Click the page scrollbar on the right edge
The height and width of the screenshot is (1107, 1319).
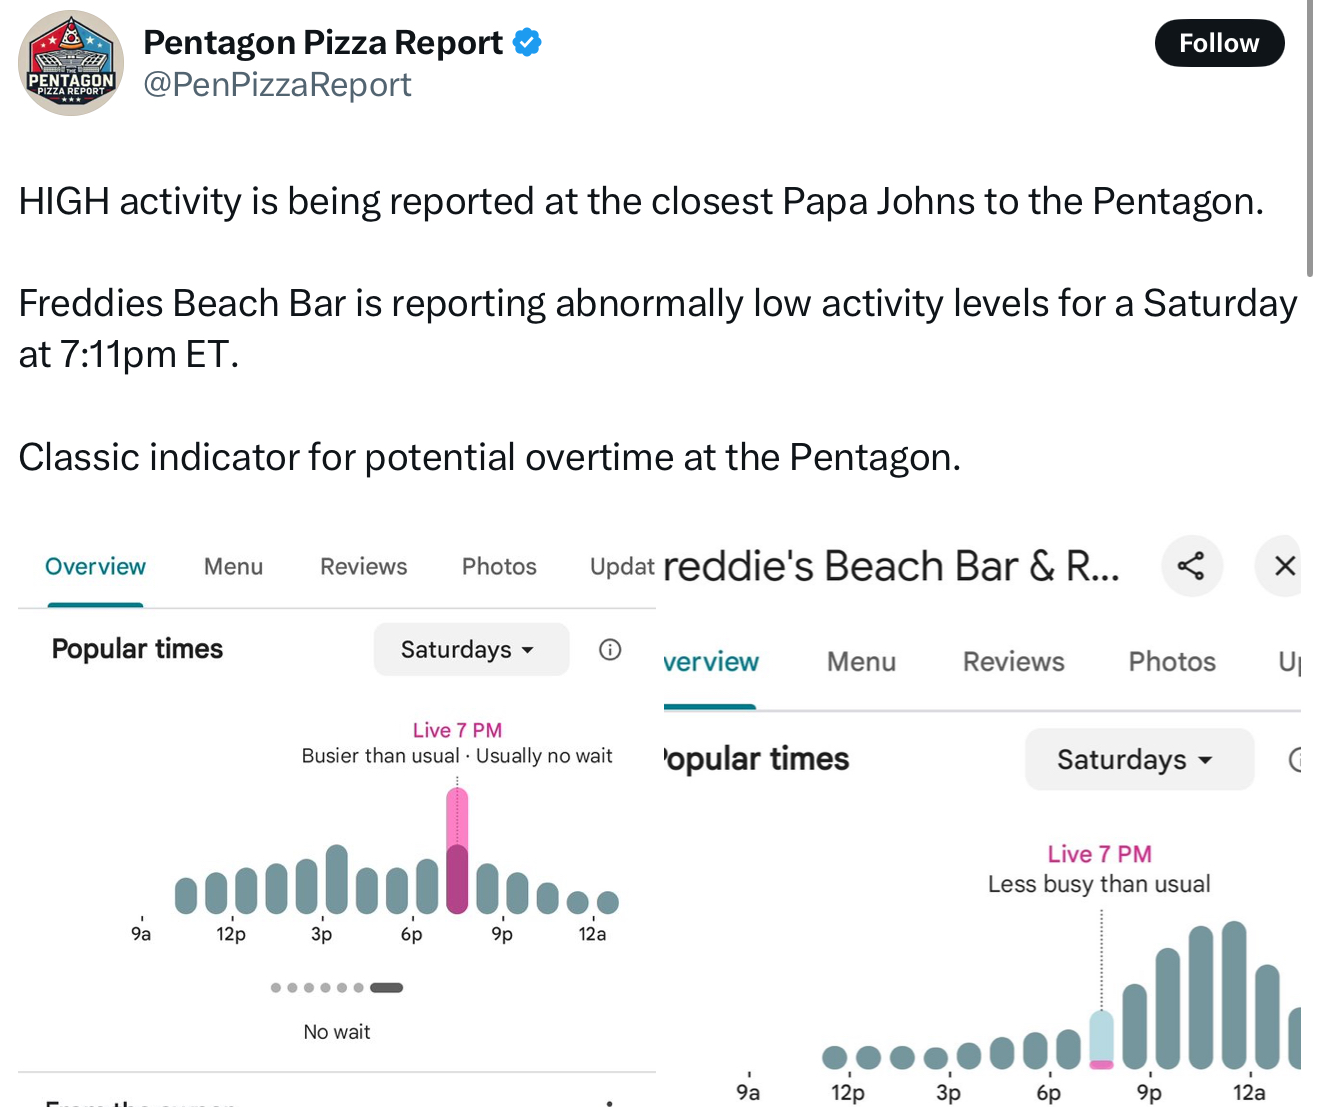tap(1310, 138)
